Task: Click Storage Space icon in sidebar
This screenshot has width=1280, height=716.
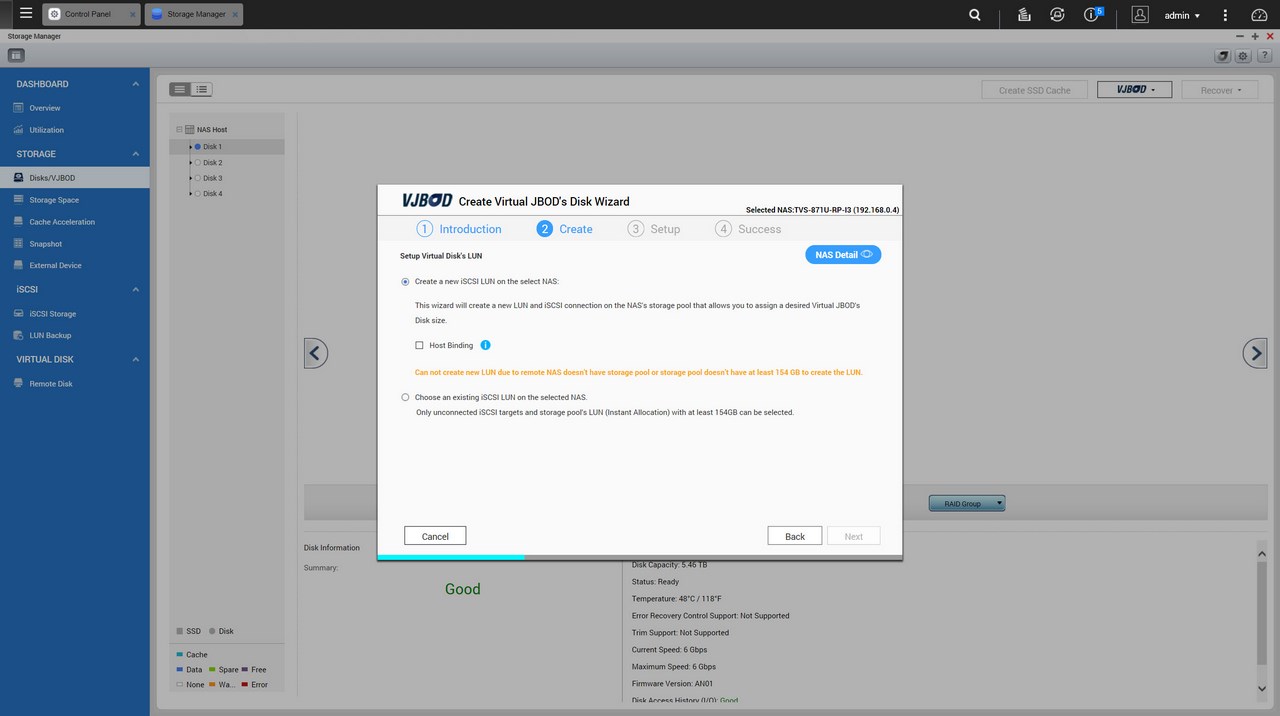Action: pyautogui.click(x=18, y=200)
